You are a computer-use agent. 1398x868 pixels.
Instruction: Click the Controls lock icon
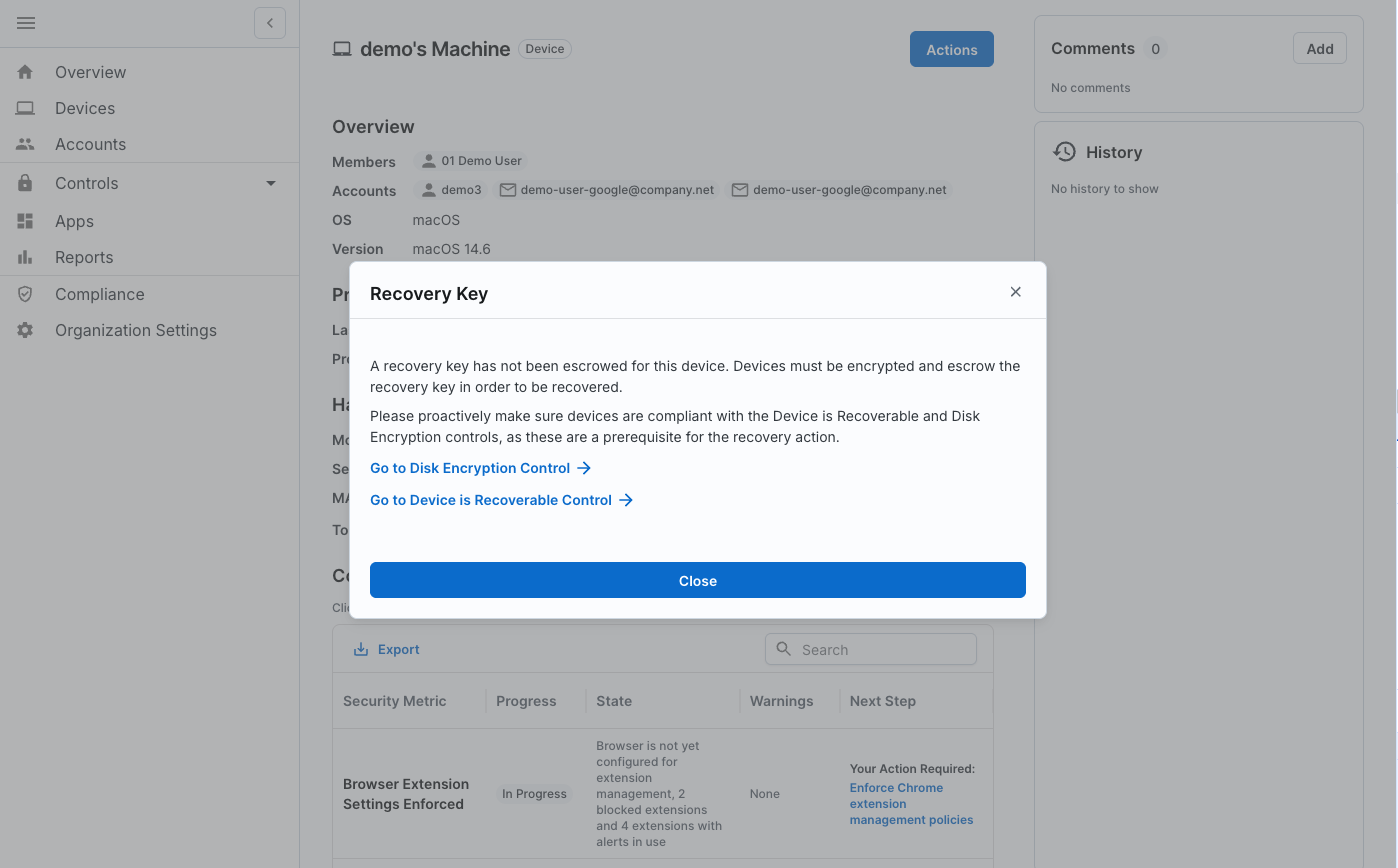(25, 183)
